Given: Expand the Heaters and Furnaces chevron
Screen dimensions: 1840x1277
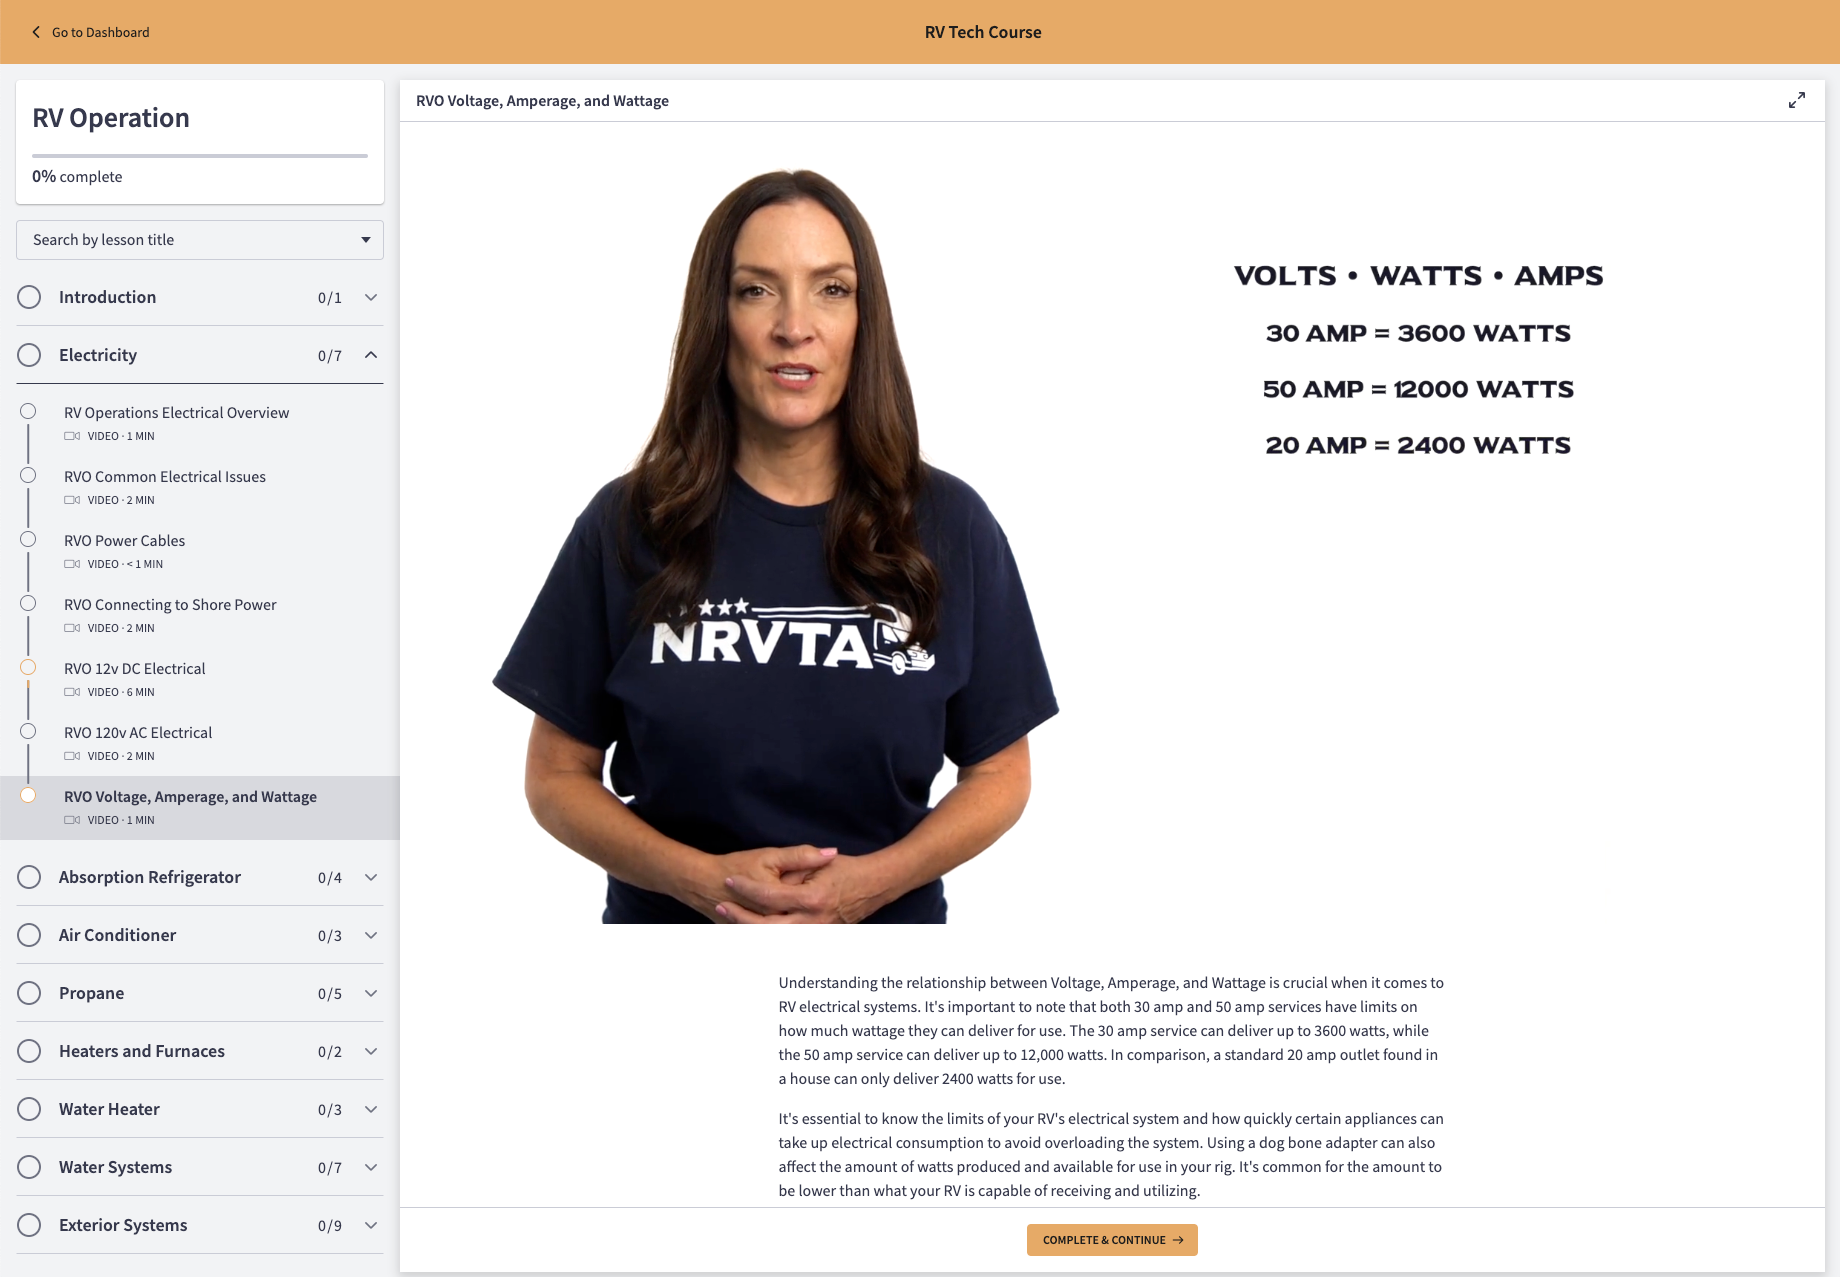Looking at the screenshot, I should (371, 1051).
